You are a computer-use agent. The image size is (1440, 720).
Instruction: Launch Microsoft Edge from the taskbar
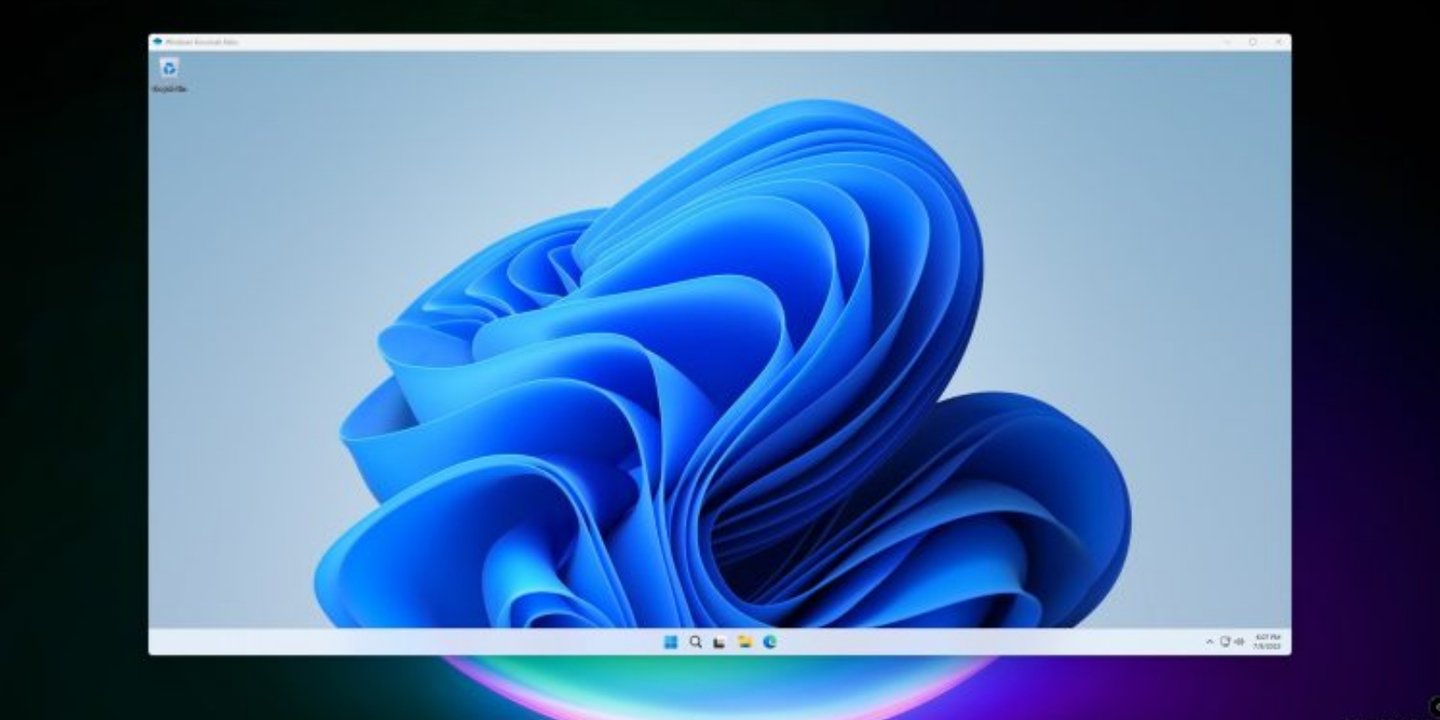point(770,642)
